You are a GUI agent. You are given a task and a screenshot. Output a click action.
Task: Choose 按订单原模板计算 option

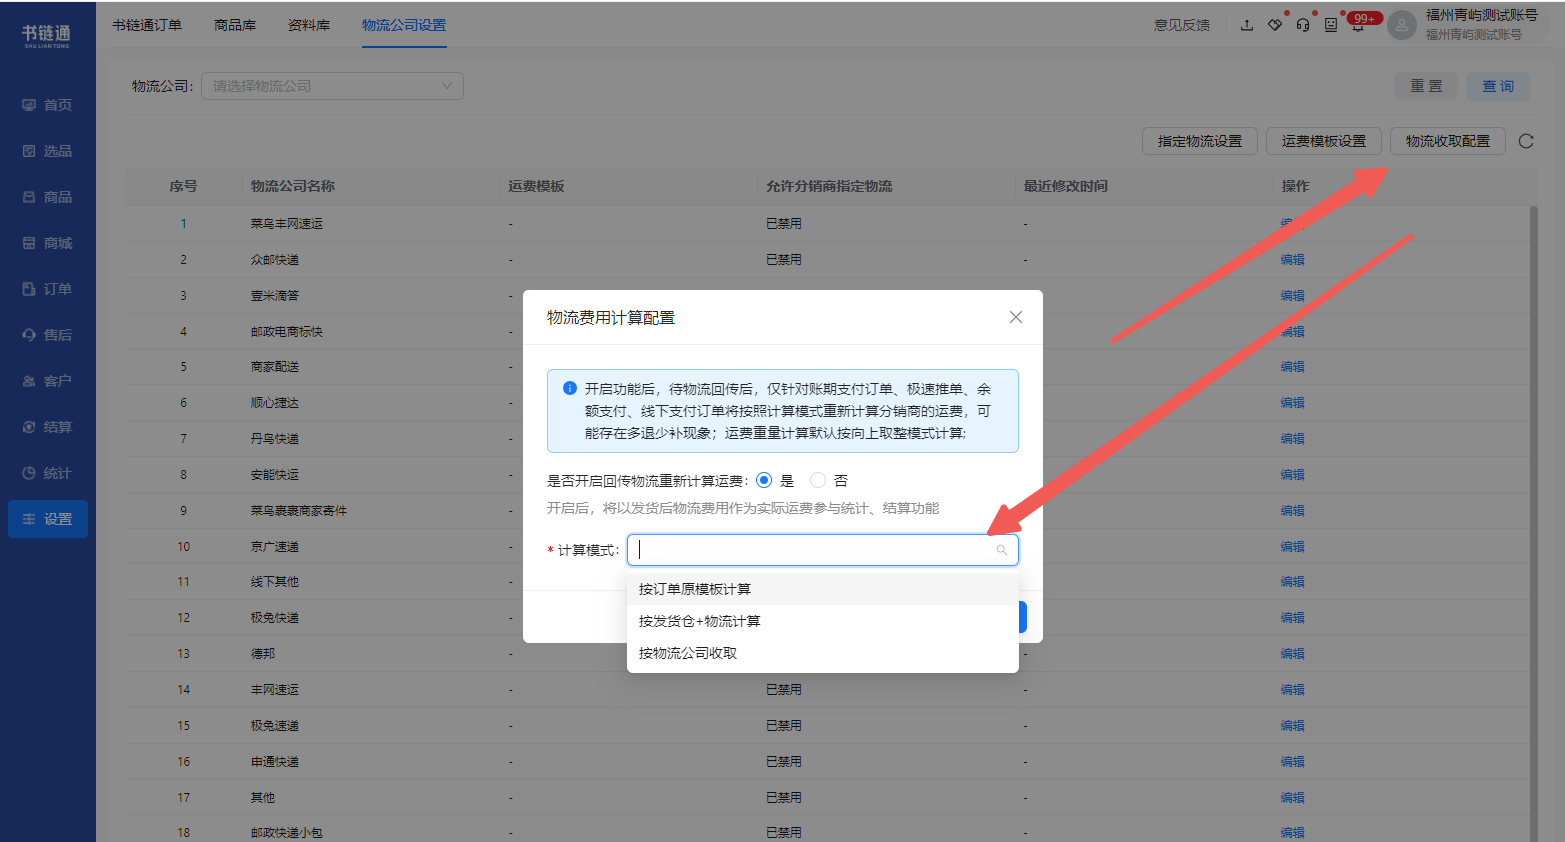(x=822, y=589)
